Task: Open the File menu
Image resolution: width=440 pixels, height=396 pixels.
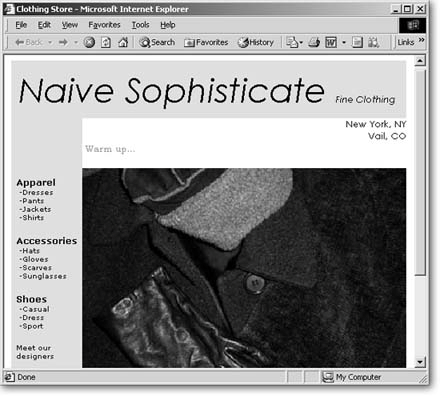Action: coord(21,25)
